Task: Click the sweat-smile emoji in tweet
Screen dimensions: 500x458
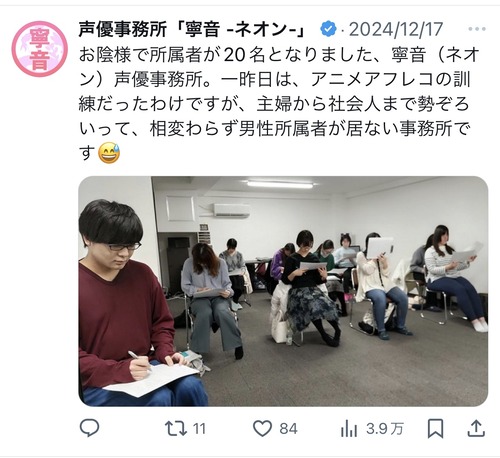Action: 109,153
